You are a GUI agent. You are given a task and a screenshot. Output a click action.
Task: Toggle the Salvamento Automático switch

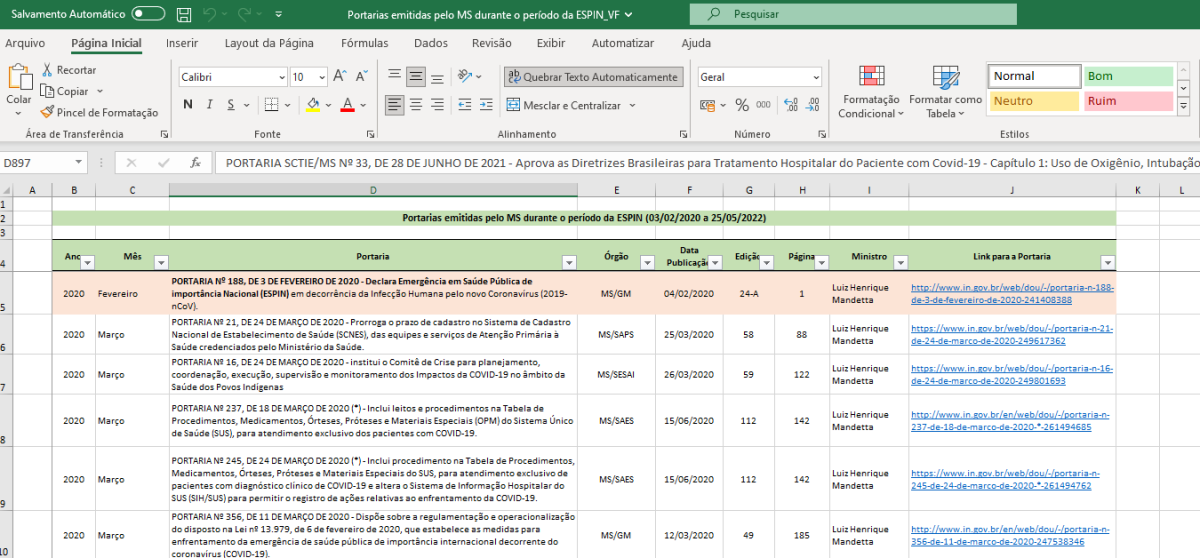pyautogui.click(x=148, y=15)
